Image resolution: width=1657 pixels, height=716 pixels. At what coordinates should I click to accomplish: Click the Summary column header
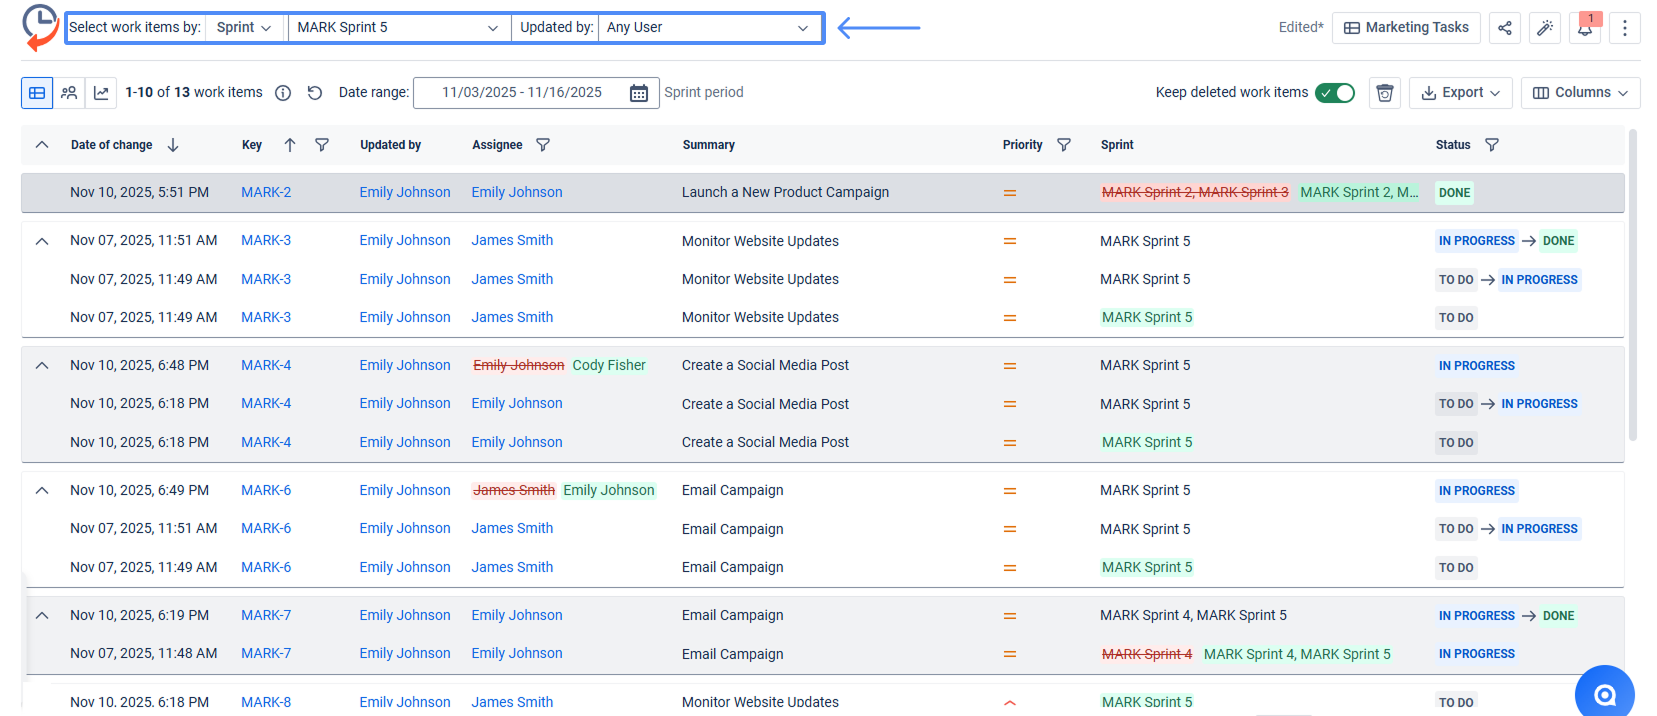[x=709, y=145]
